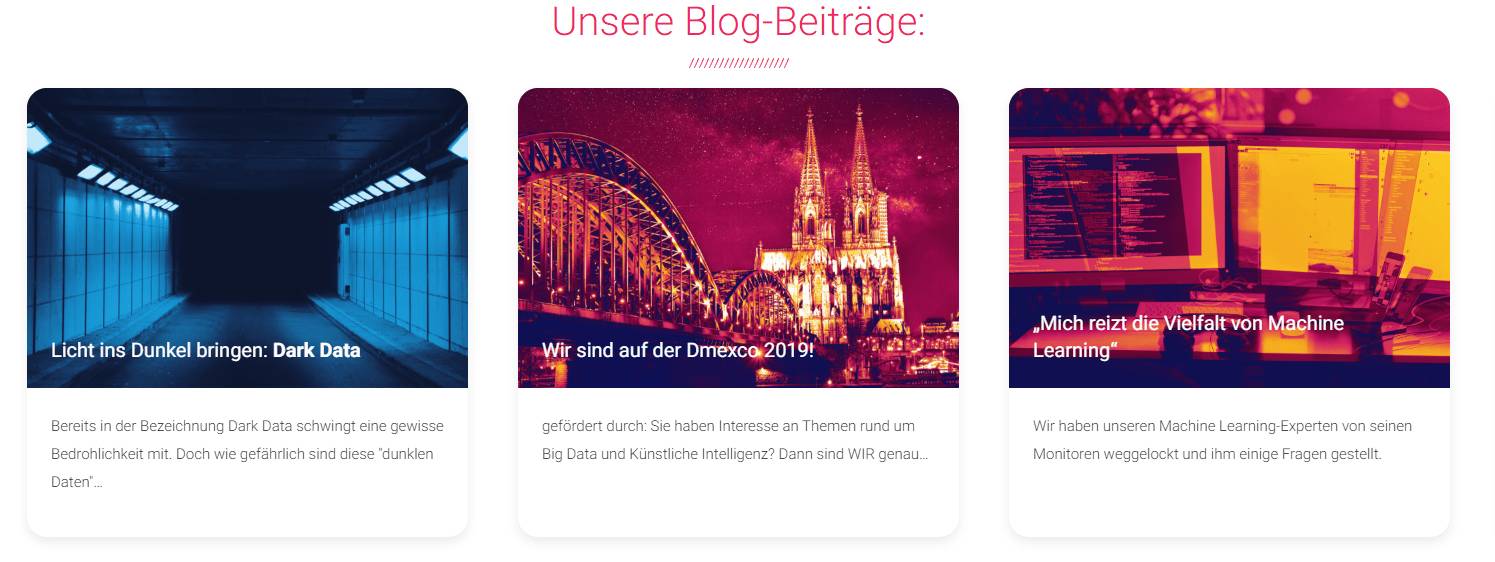
Task: Click title 'Wir sind auf der Dmexco 2019!'
Action: [678, 351]
